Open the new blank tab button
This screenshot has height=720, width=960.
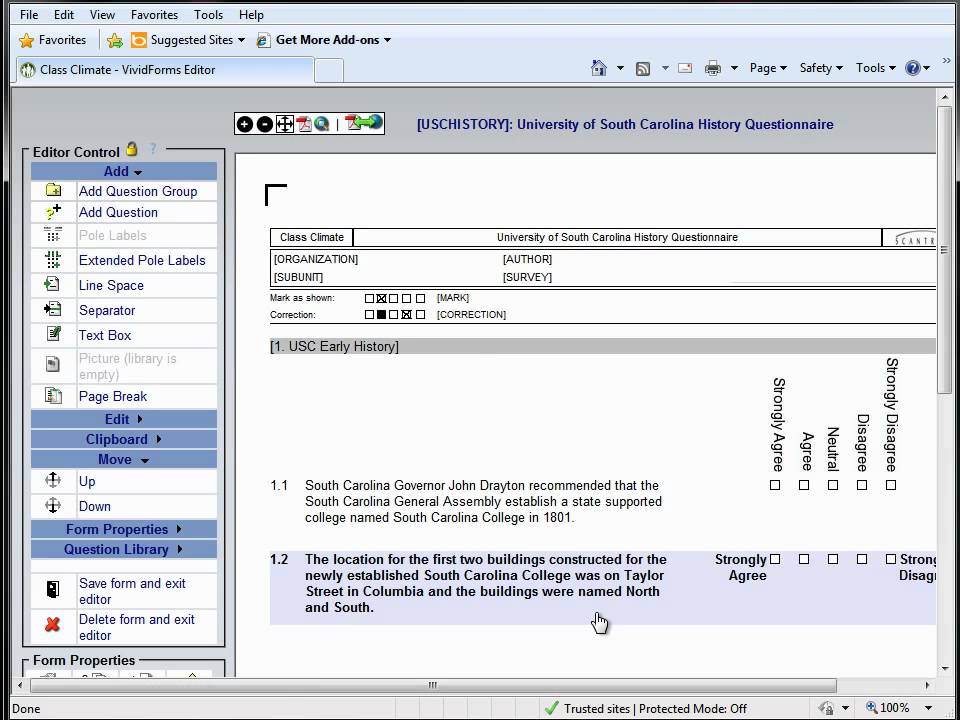[329, 70]
